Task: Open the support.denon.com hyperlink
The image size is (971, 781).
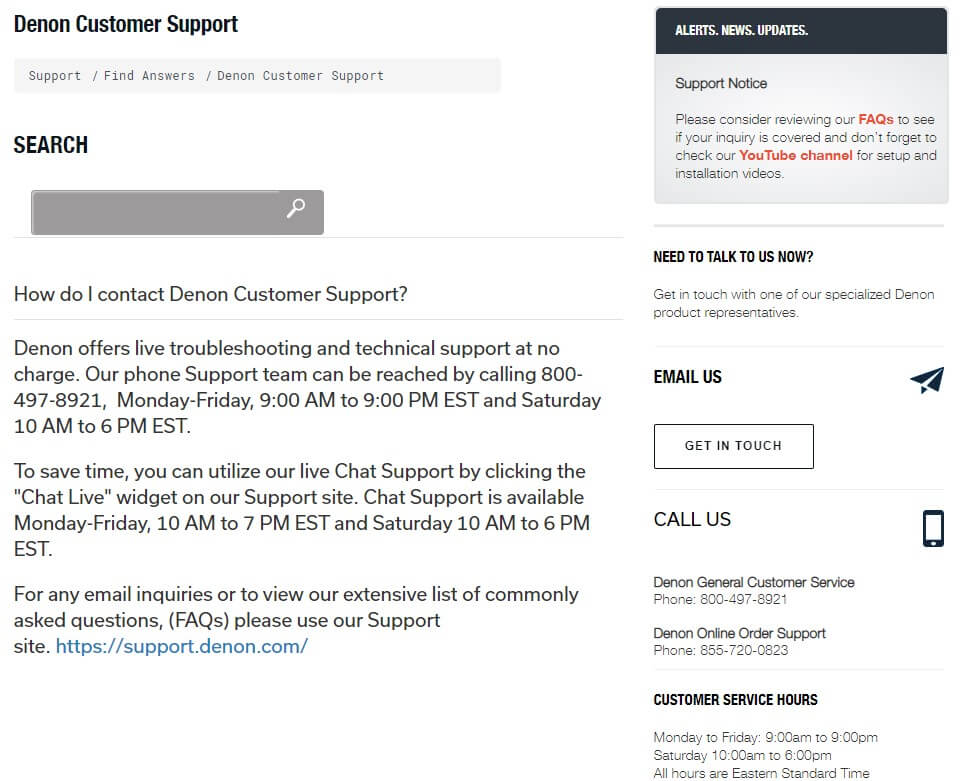Action: [181, 646]
